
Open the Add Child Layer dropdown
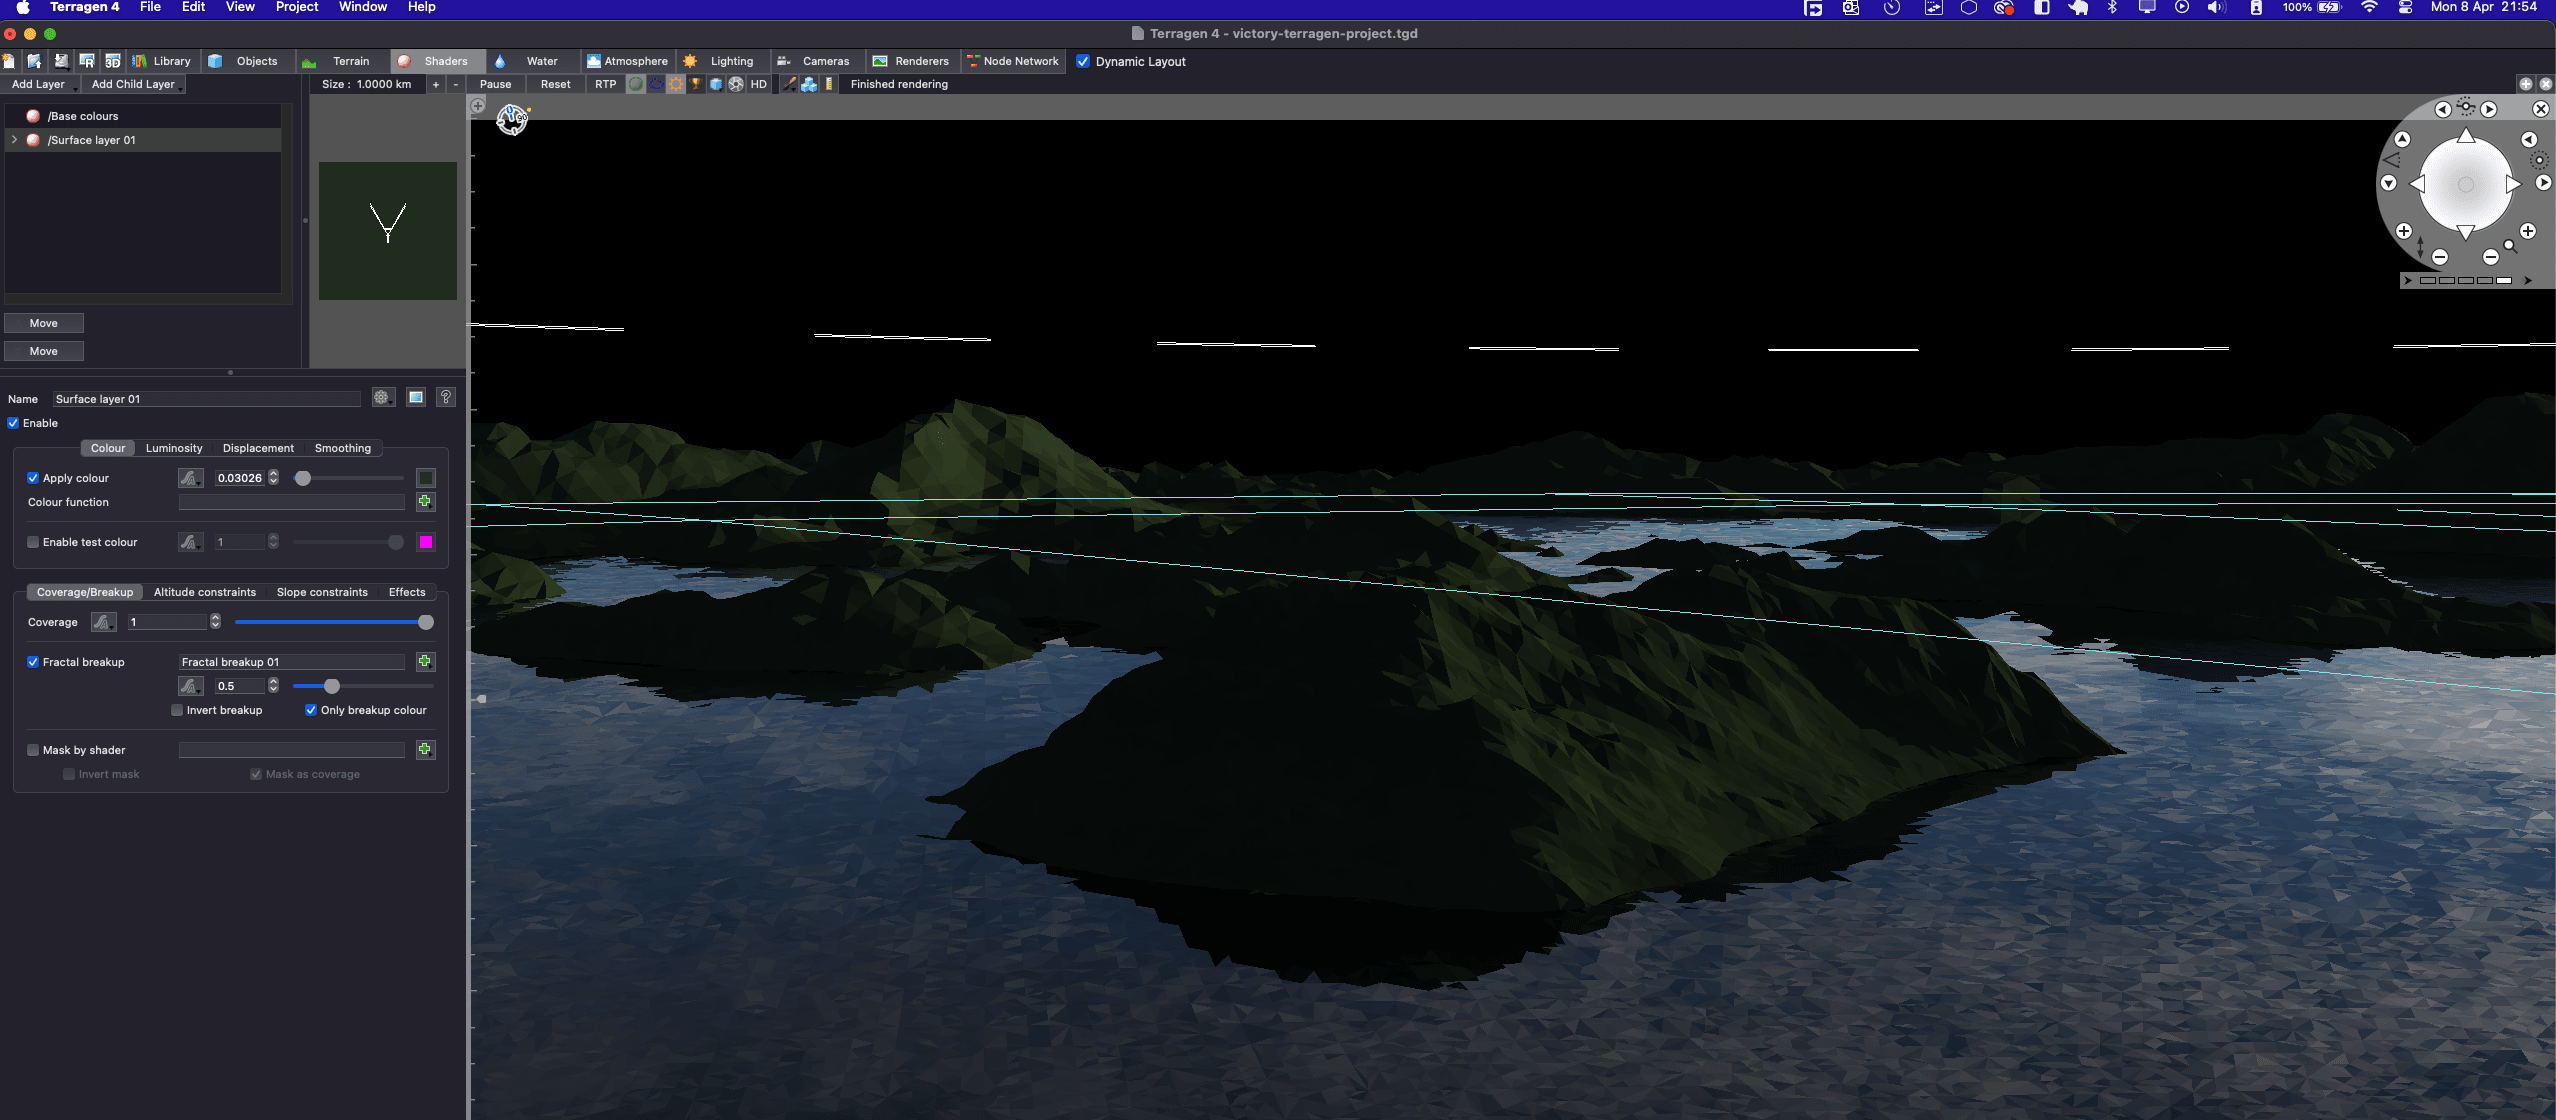pos(135,84)
